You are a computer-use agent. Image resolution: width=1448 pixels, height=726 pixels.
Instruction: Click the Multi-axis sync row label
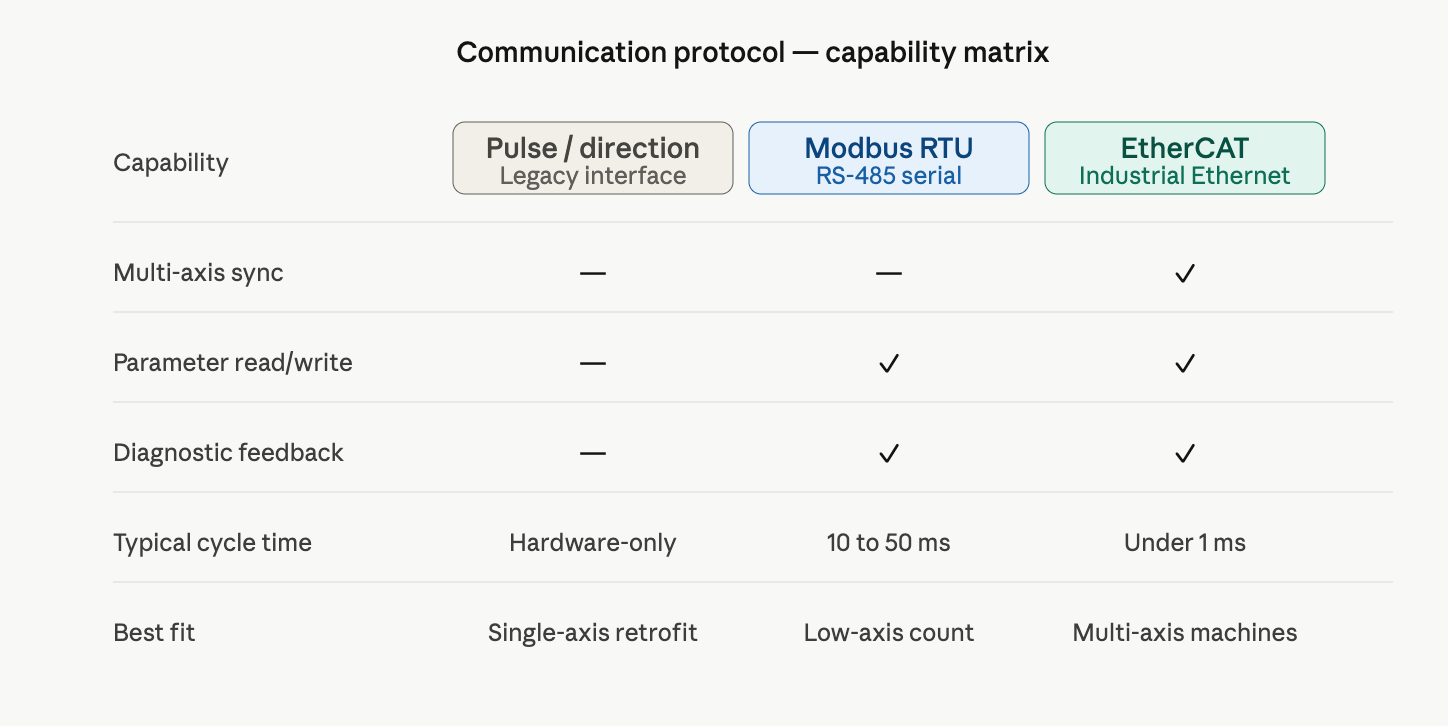coord(198,273)
